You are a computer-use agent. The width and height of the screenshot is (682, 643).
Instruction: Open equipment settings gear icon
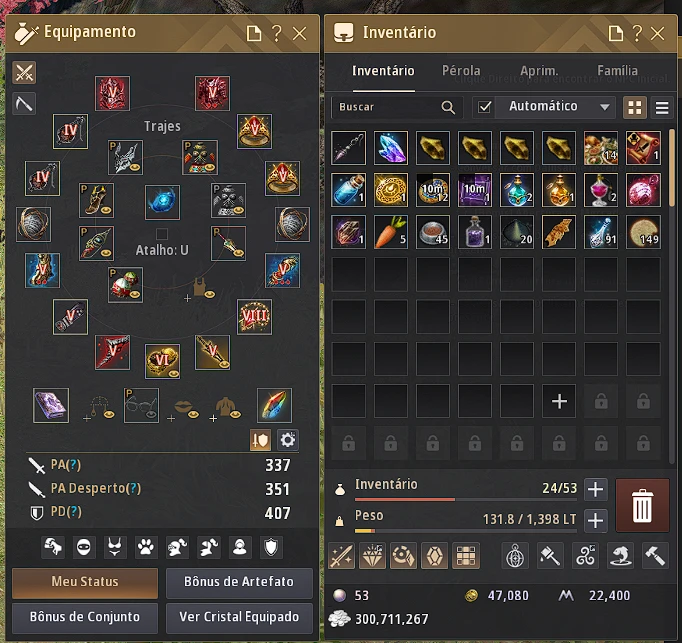point(288,440)
